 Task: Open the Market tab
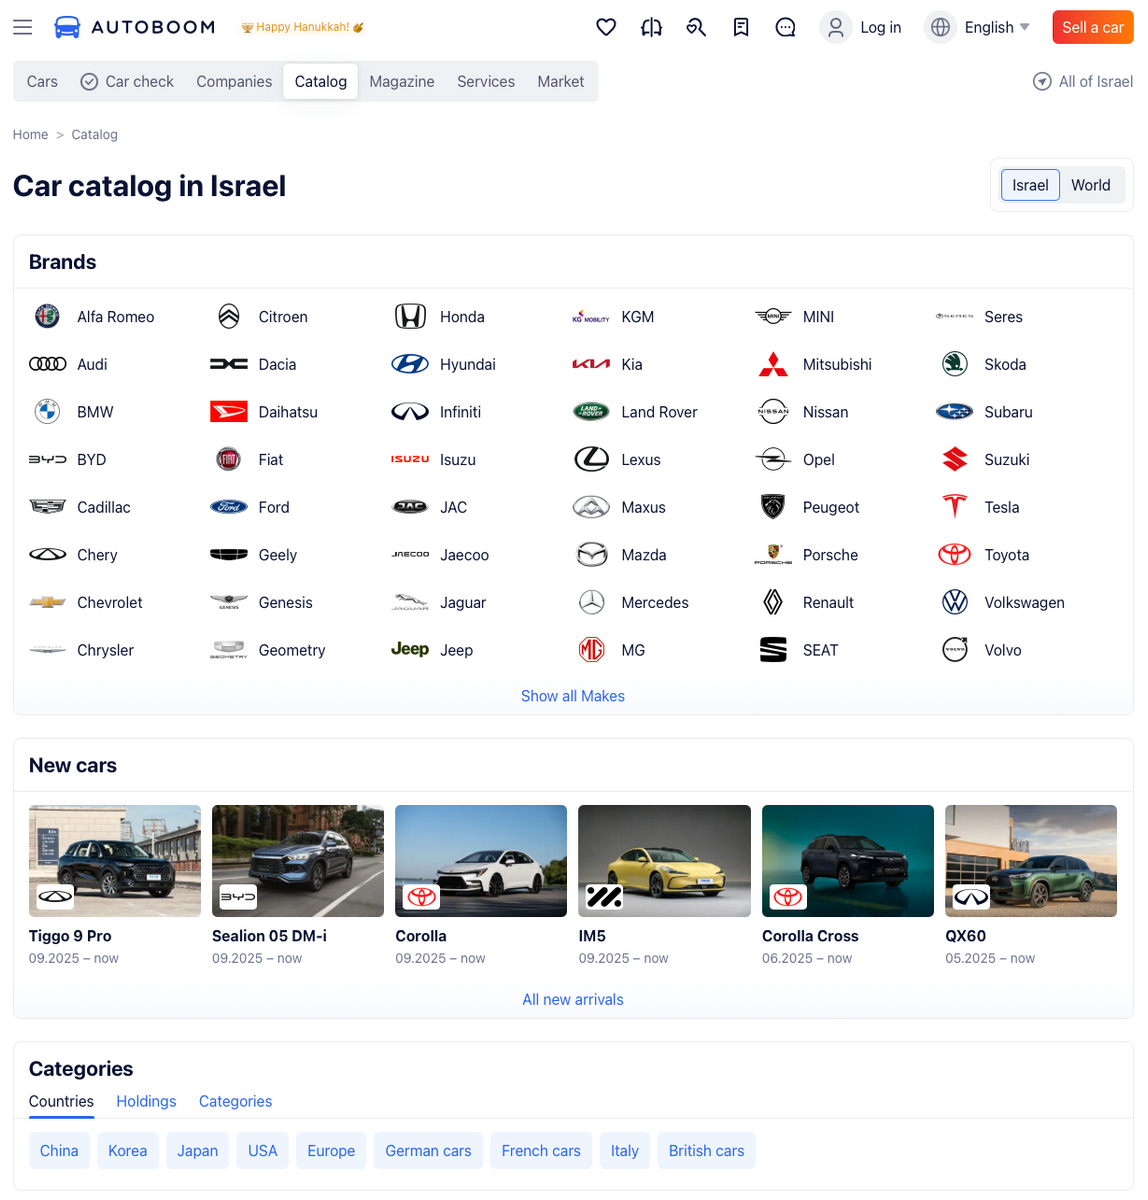point(561,81)
